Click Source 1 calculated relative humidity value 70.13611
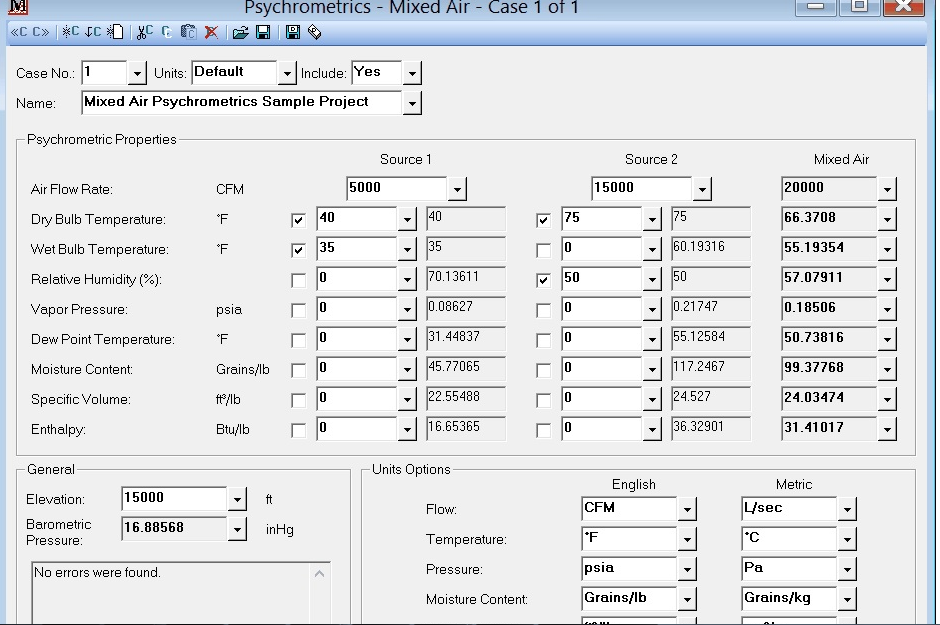Image resolution: width=940 pixels, height=625 pixels. pyautogui.click(x=466, y=278)
